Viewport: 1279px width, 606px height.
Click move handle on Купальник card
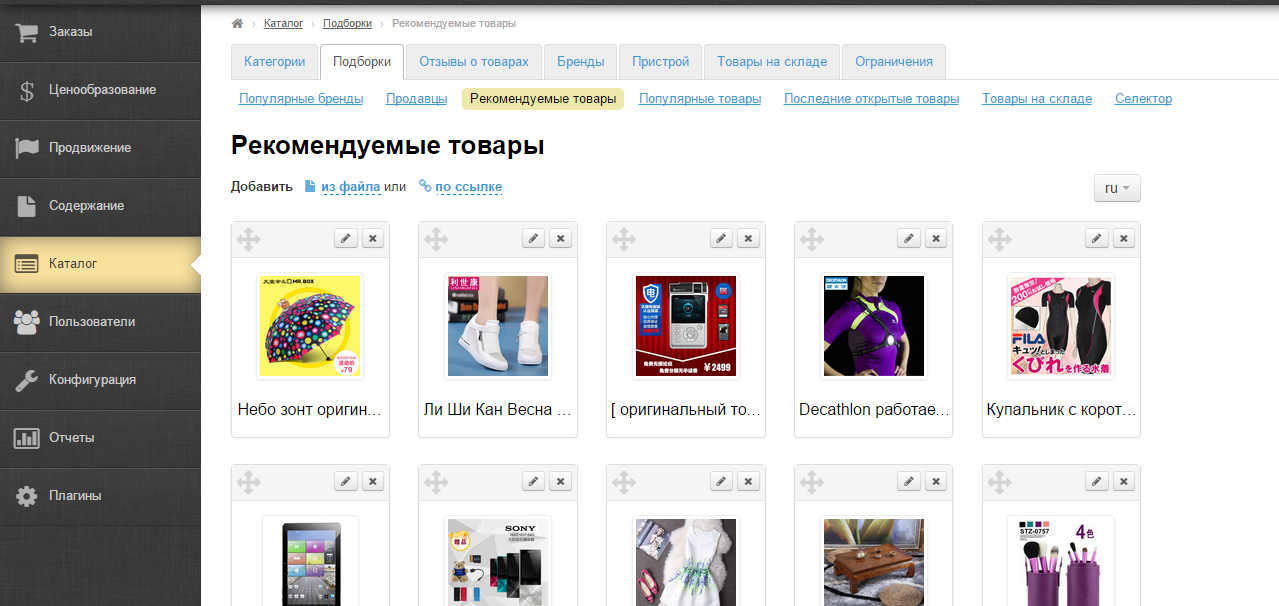click(1000, 239)
